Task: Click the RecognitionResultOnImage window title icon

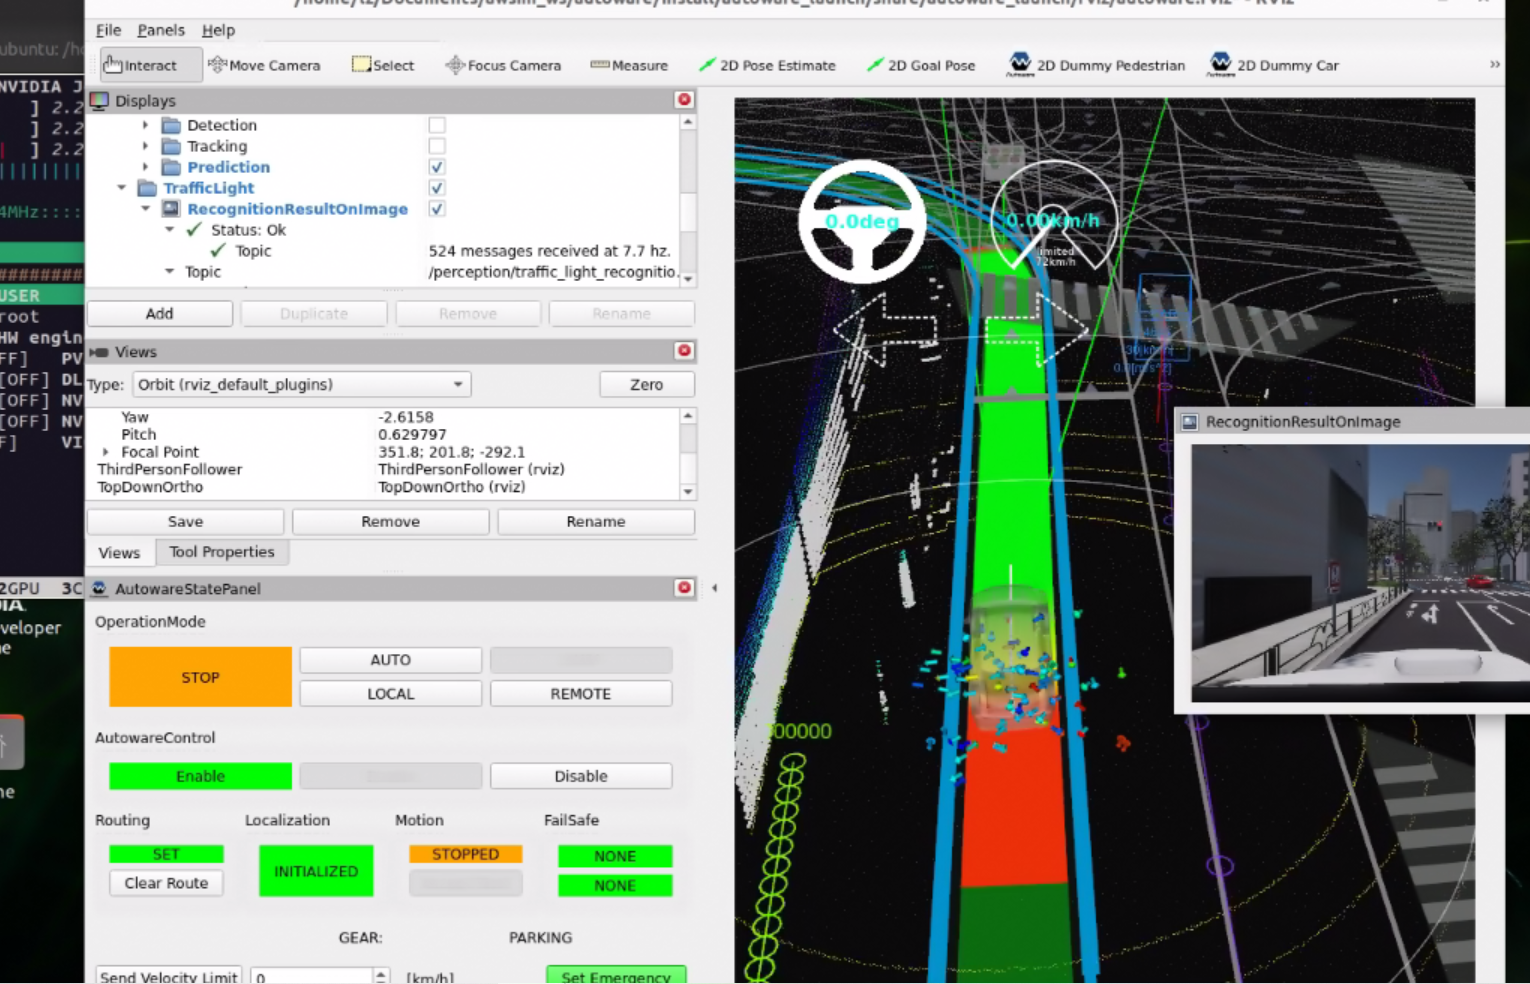Action: (x=1190, y=422)
